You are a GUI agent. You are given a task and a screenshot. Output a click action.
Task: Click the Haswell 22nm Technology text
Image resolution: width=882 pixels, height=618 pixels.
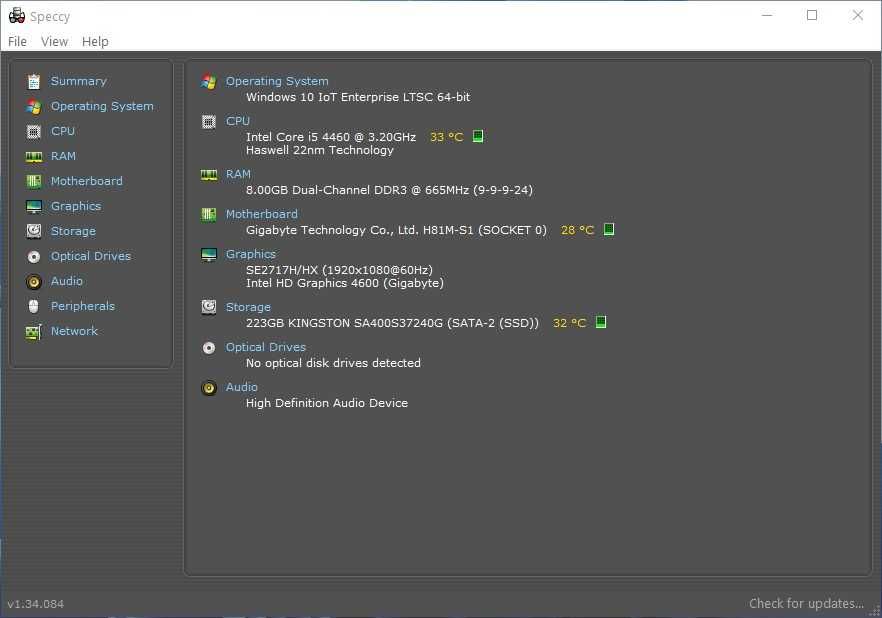(x=320, y=150)
